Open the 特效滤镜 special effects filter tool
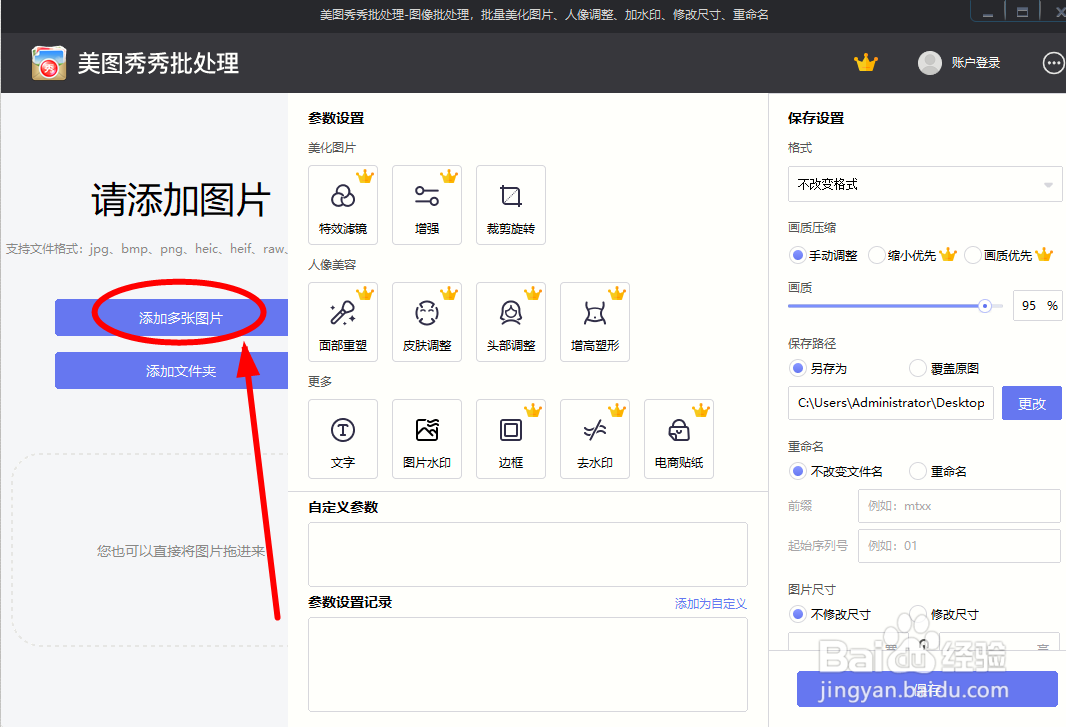This screenshot has height=727, width=1066. (343, 205)
